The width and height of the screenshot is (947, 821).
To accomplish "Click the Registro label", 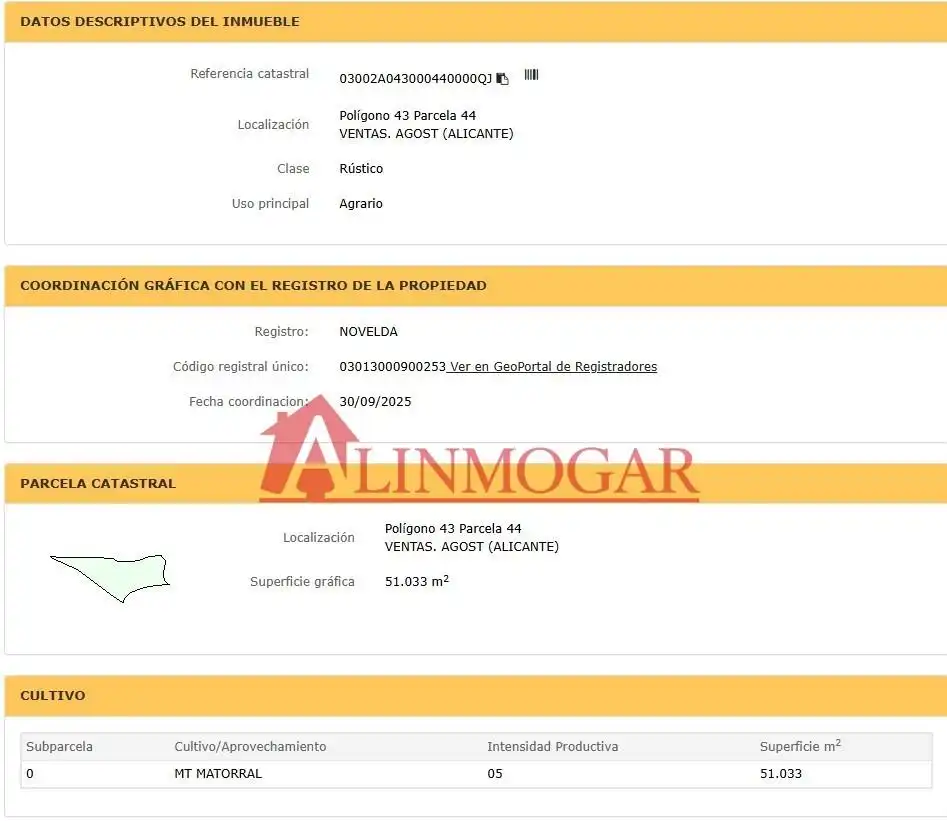I will pos(281,332).
